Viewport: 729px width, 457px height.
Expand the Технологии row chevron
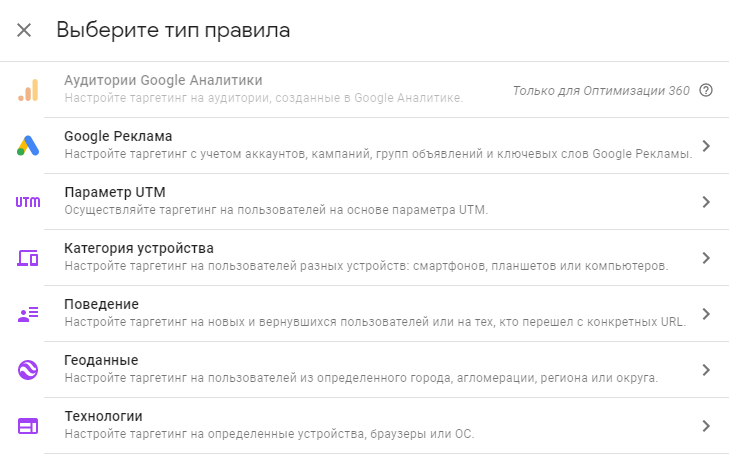pyautogui.click(x=706, y=426)
